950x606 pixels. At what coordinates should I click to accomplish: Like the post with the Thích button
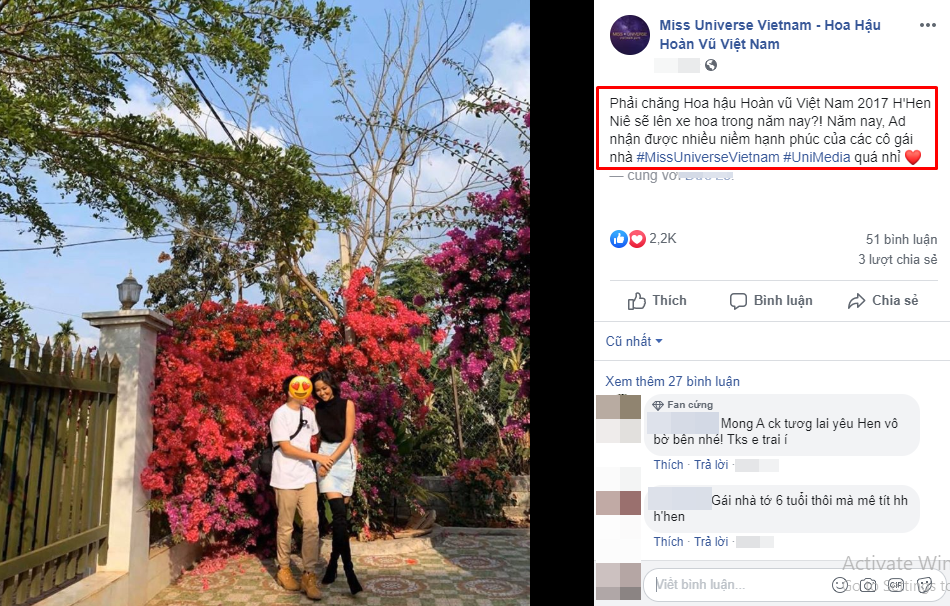(657, 301)
